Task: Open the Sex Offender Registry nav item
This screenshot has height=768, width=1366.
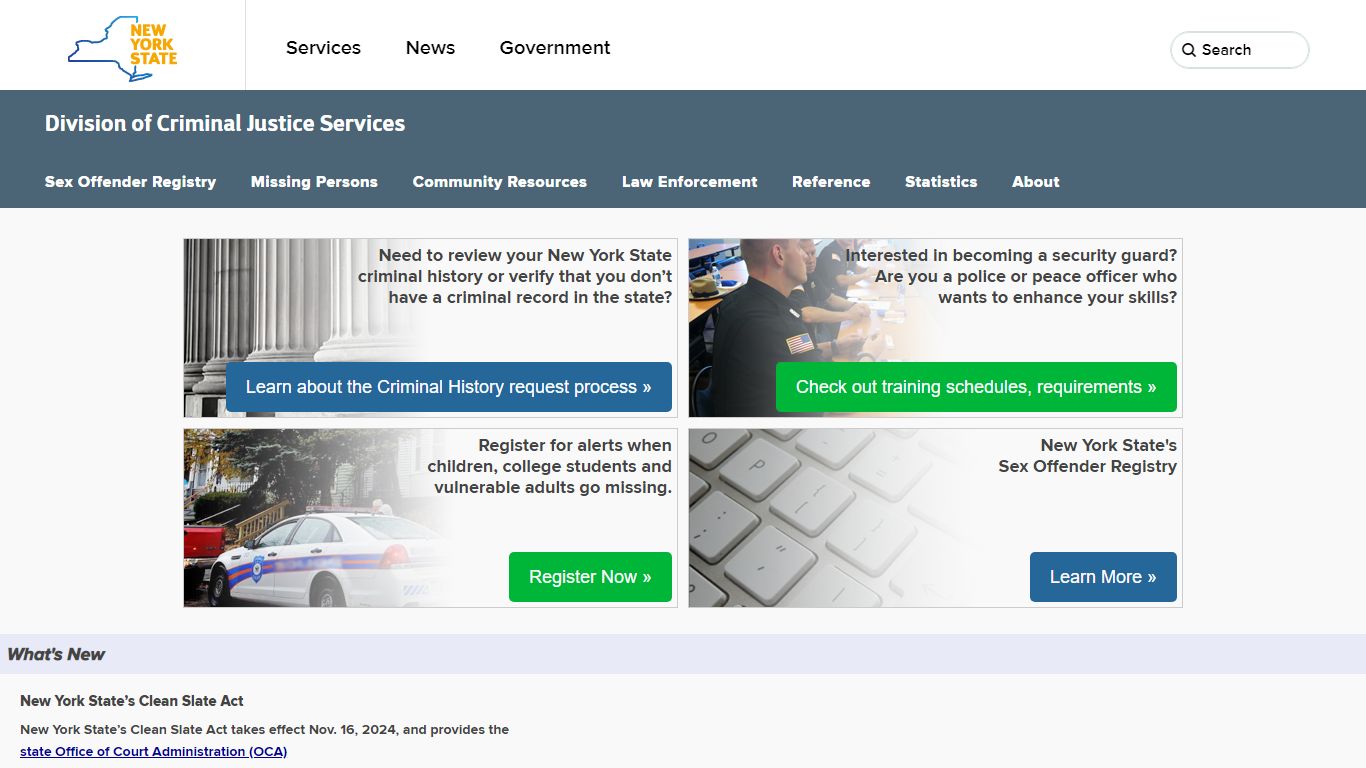Action: tap(130, 182)
